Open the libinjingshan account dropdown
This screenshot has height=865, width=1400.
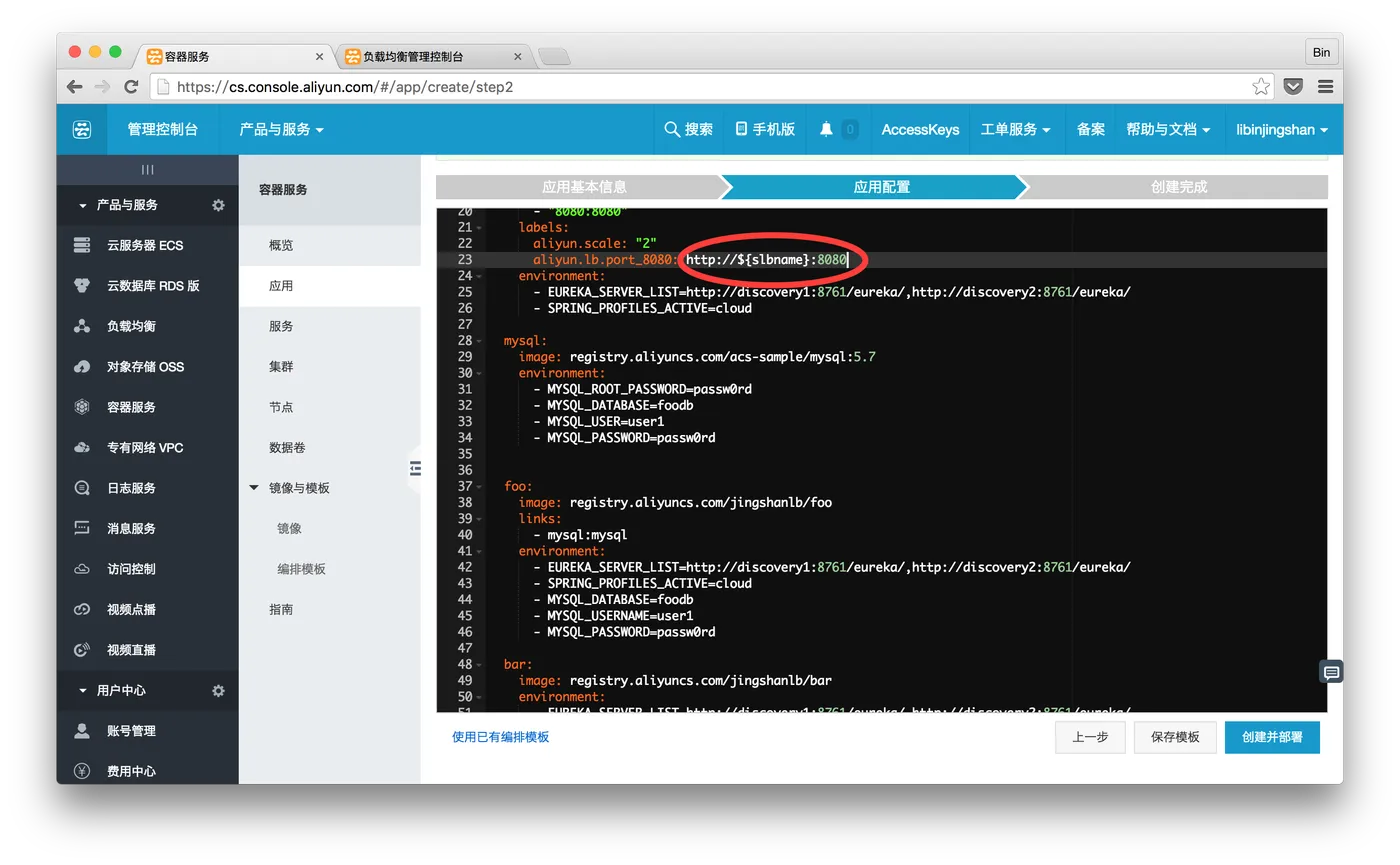pyautogui.click(x=1282, y=129)
